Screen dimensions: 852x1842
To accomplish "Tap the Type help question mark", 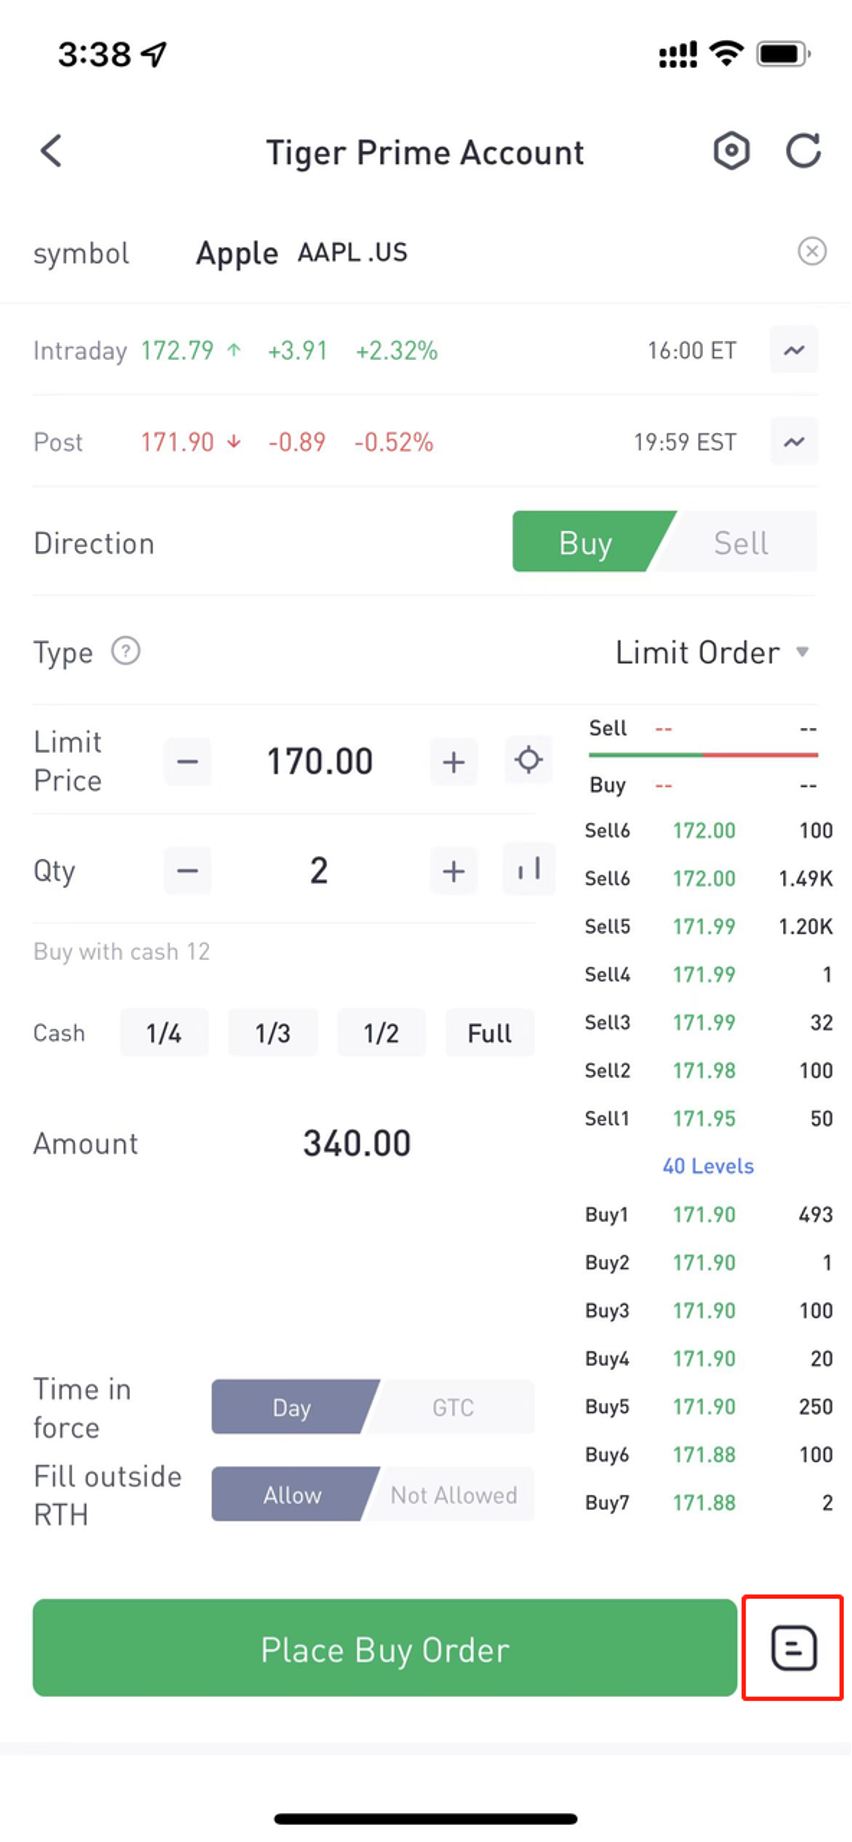I will (125, 651).
